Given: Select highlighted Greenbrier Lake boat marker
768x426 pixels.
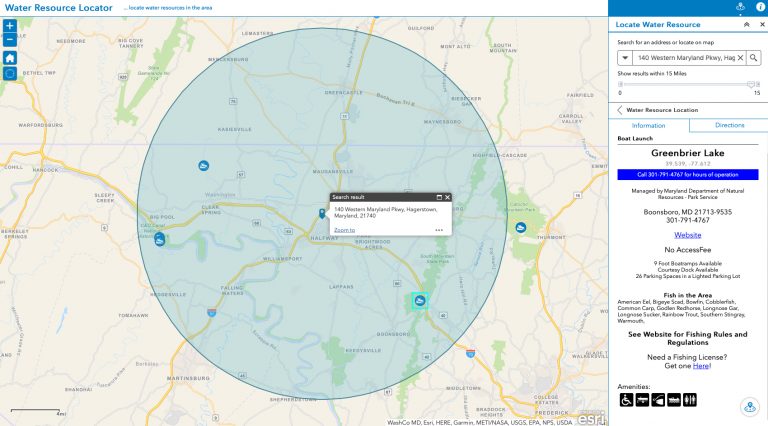Looking at the screenshot, I should coord(420,301).
